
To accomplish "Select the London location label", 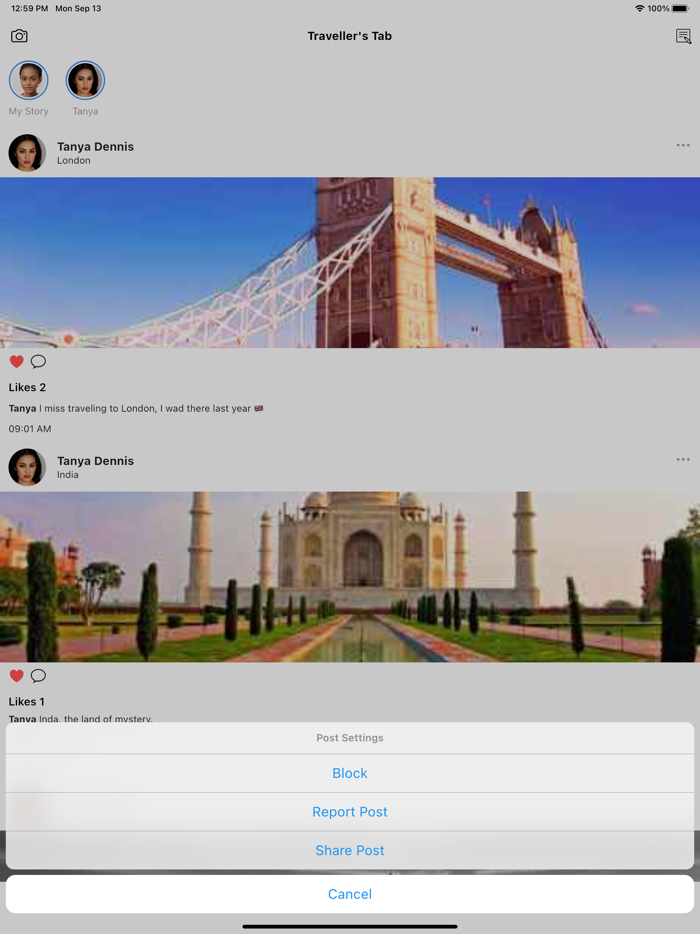I will coord(74,160).
